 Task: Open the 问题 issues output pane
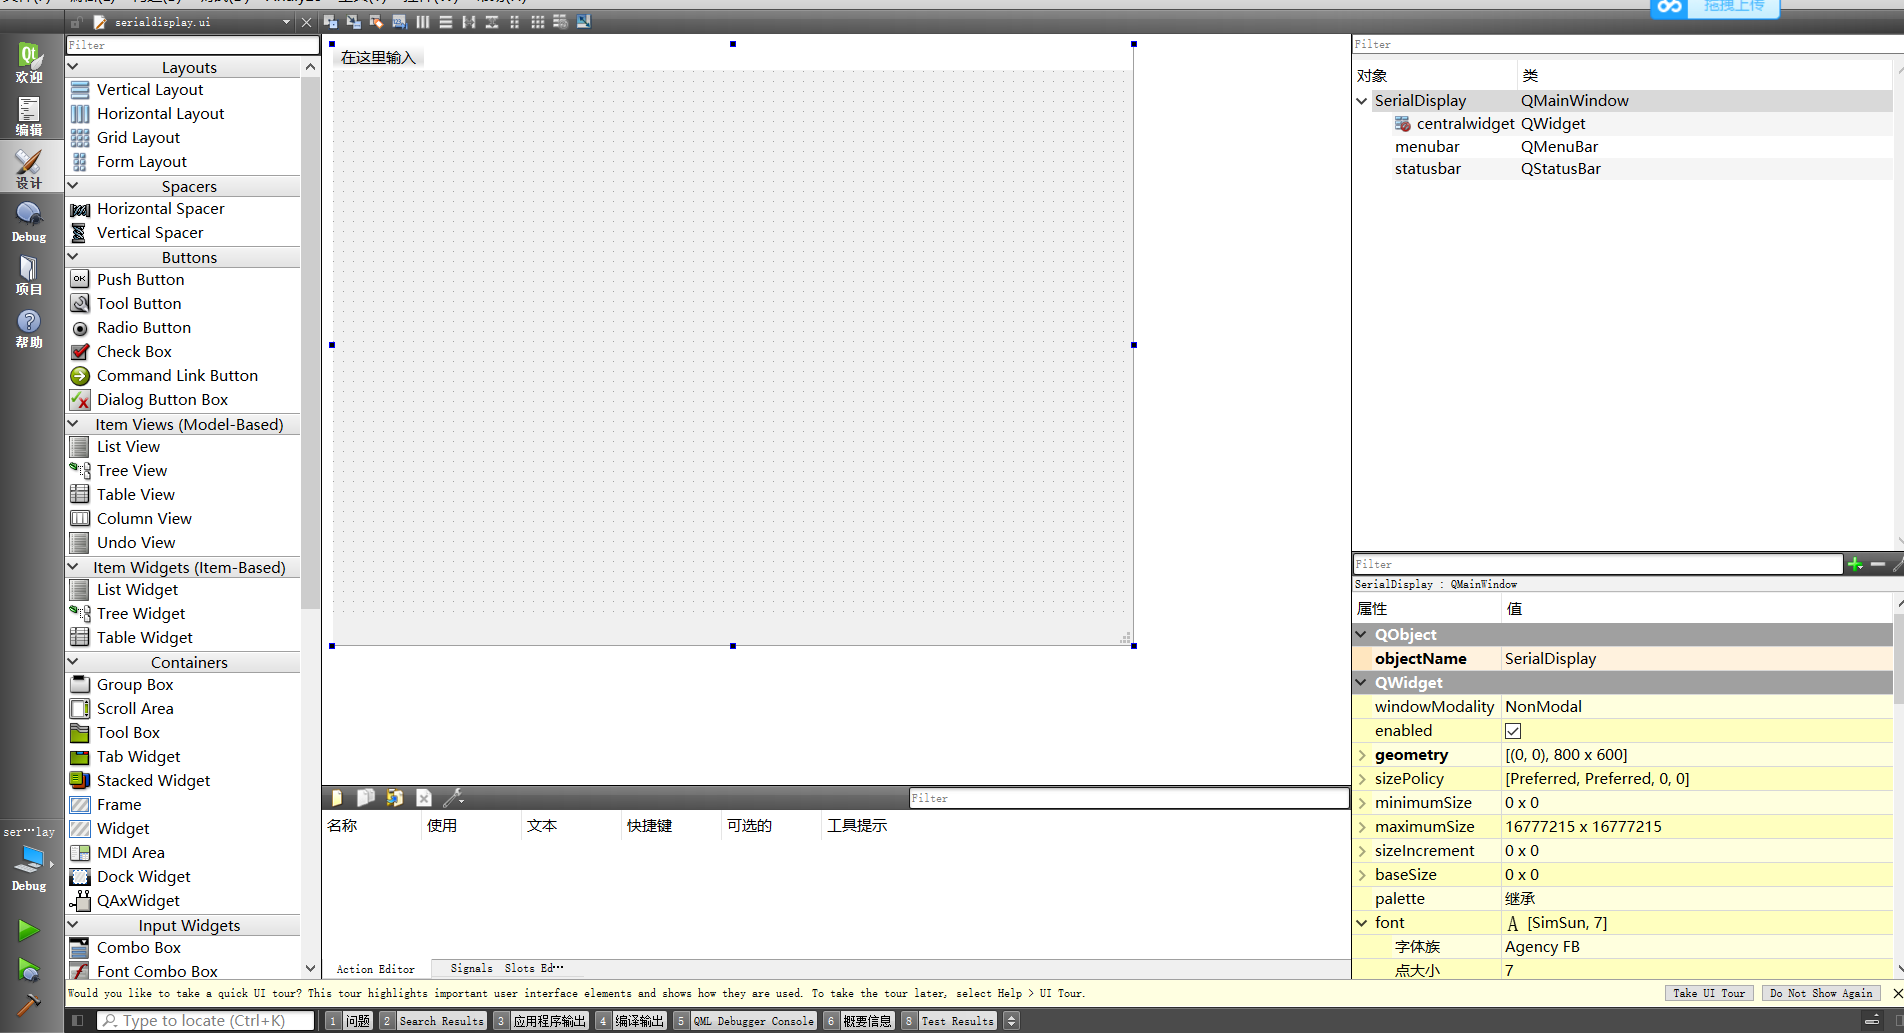click(349, 1021)
